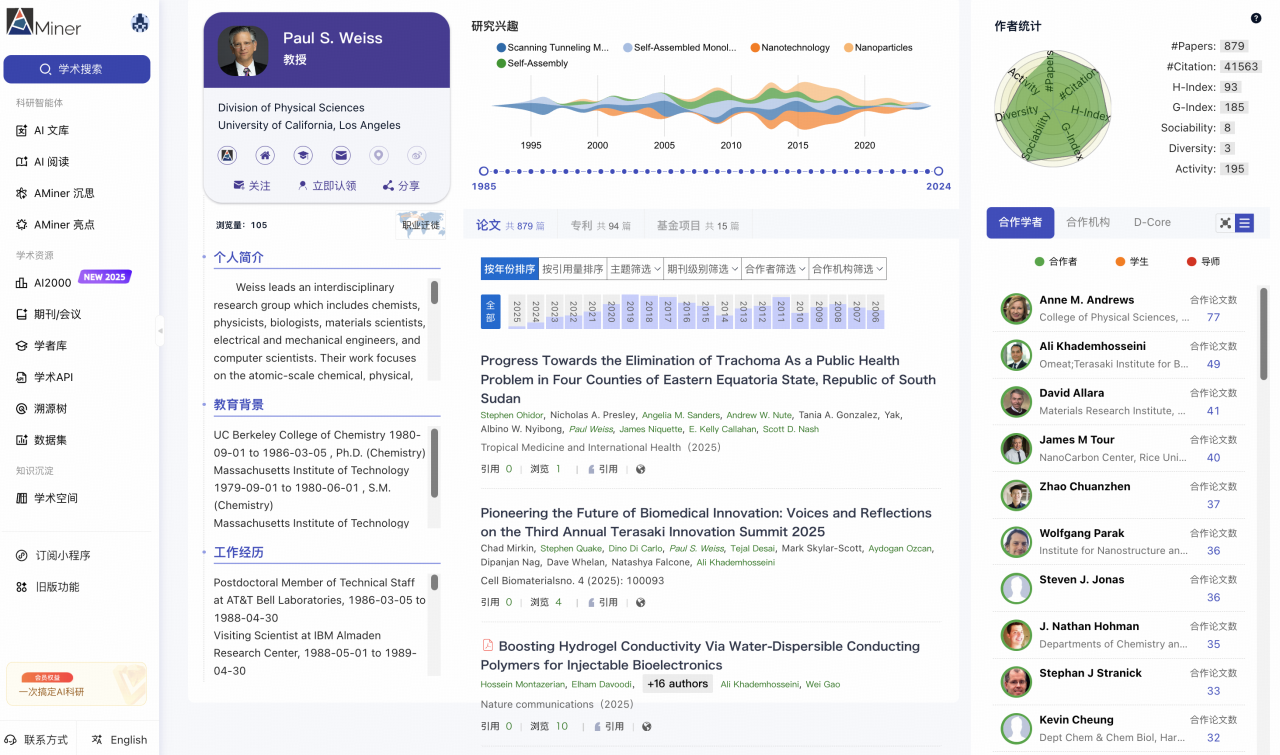
Task: Open the 主题筛选 topic filter dropdown
Action: (636, 269)
